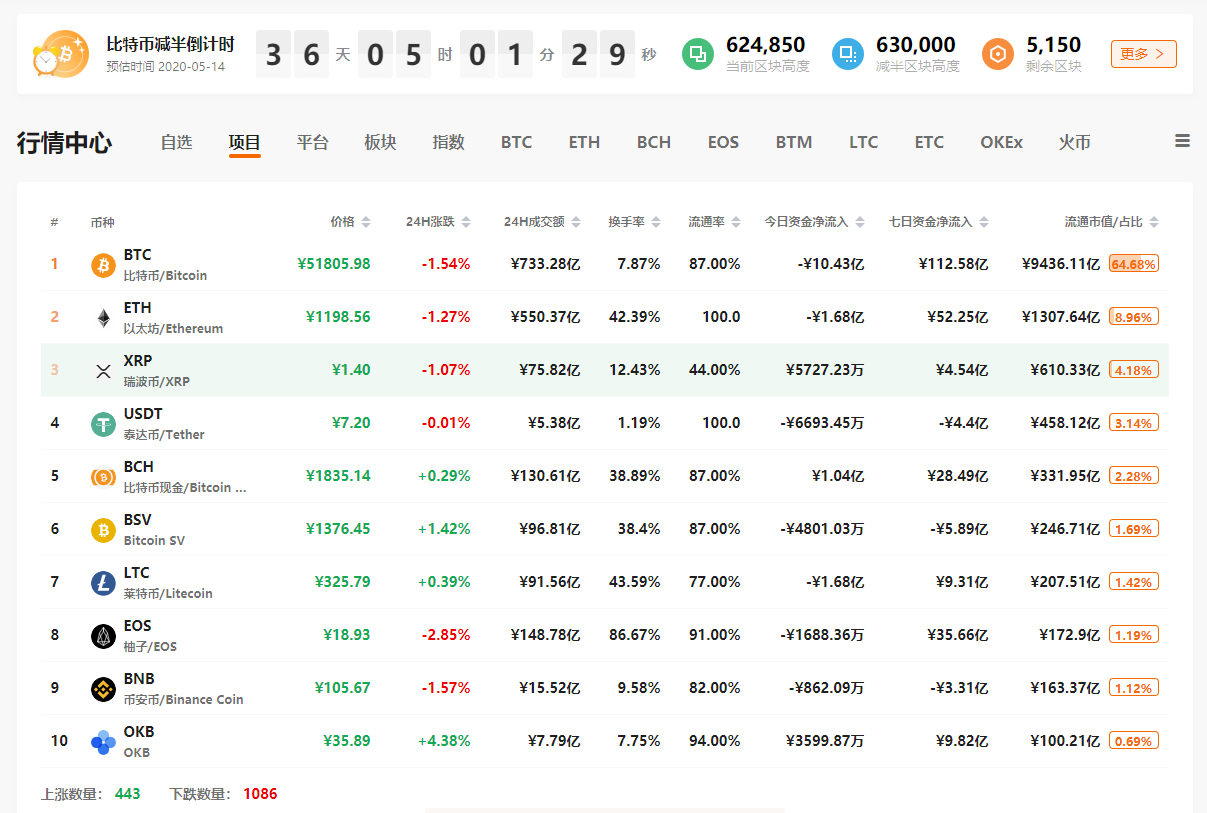Click the falling count 1086

pyautogui.click(x=260, y=794)
